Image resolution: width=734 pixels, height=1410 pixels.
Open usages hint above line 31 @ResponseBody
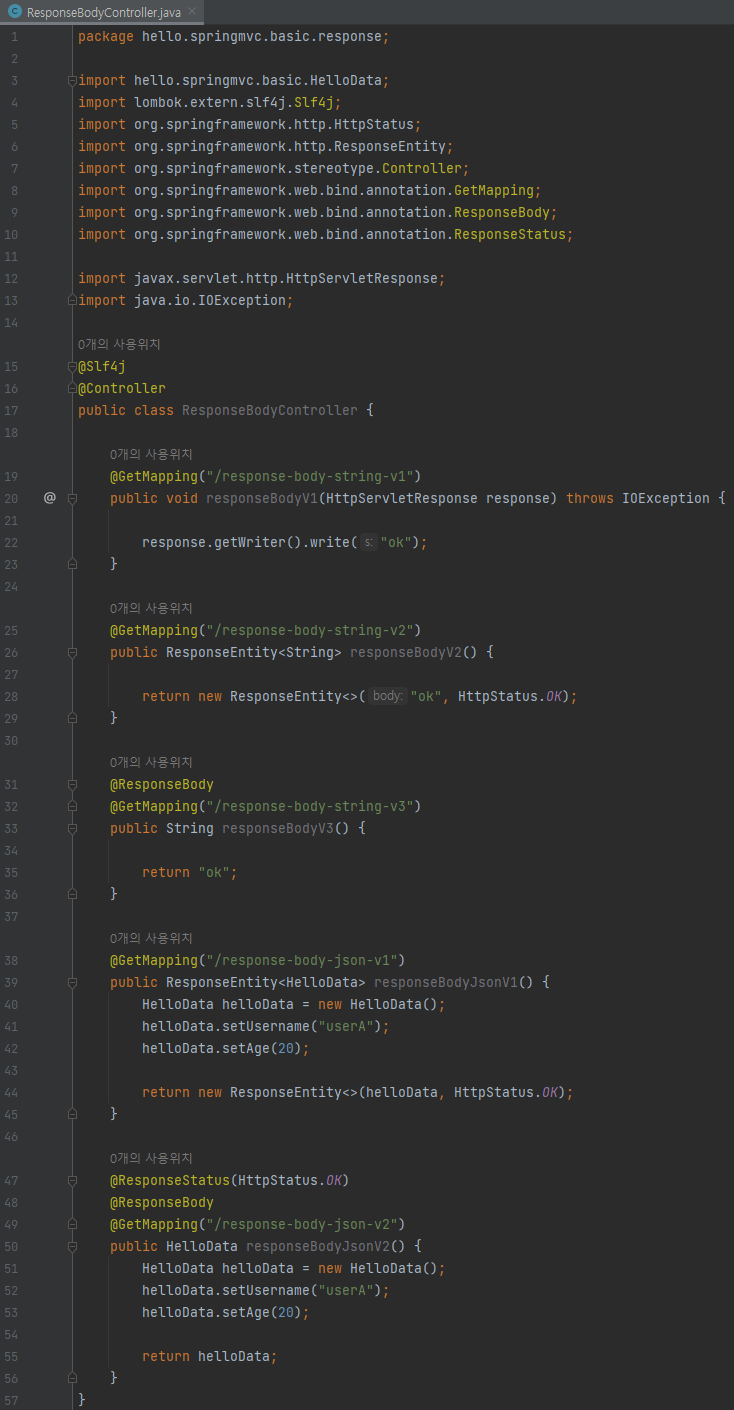pos(151,762)
